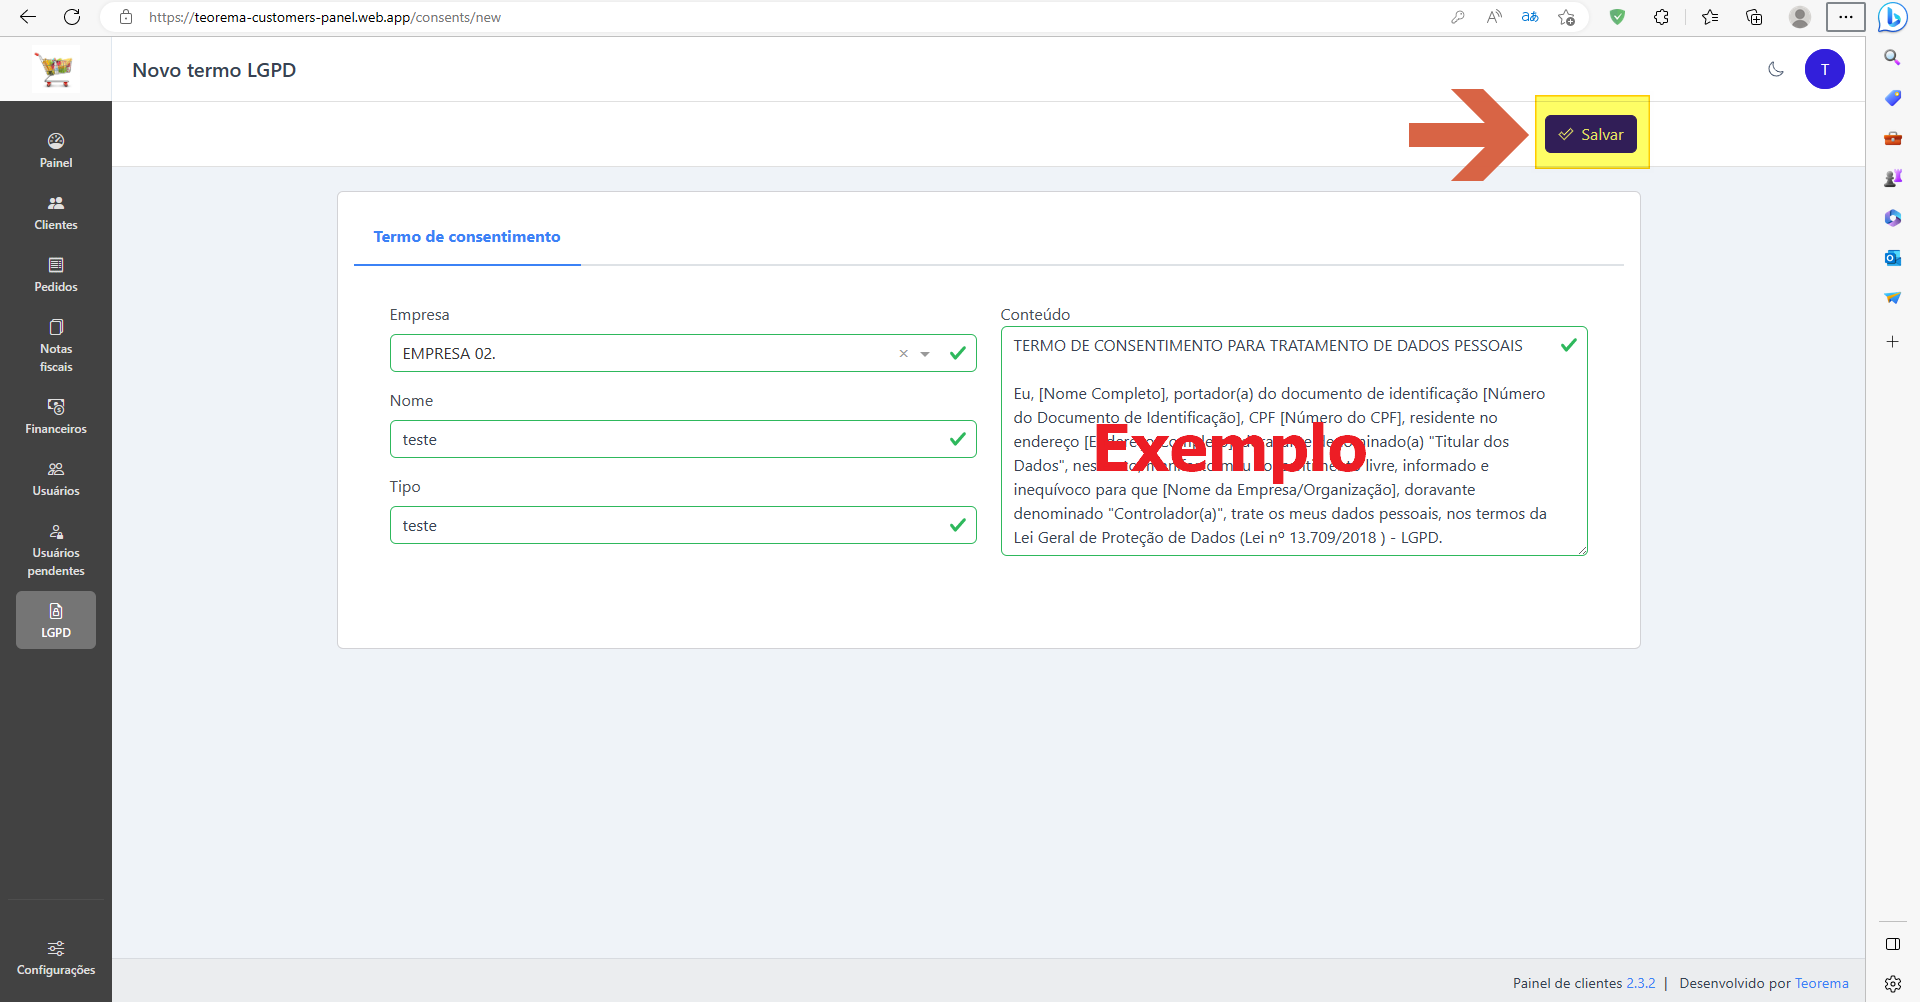1920x1002 pixels.
Task: Open browser Settings and more menu
Action: [x=1846, y=17]
